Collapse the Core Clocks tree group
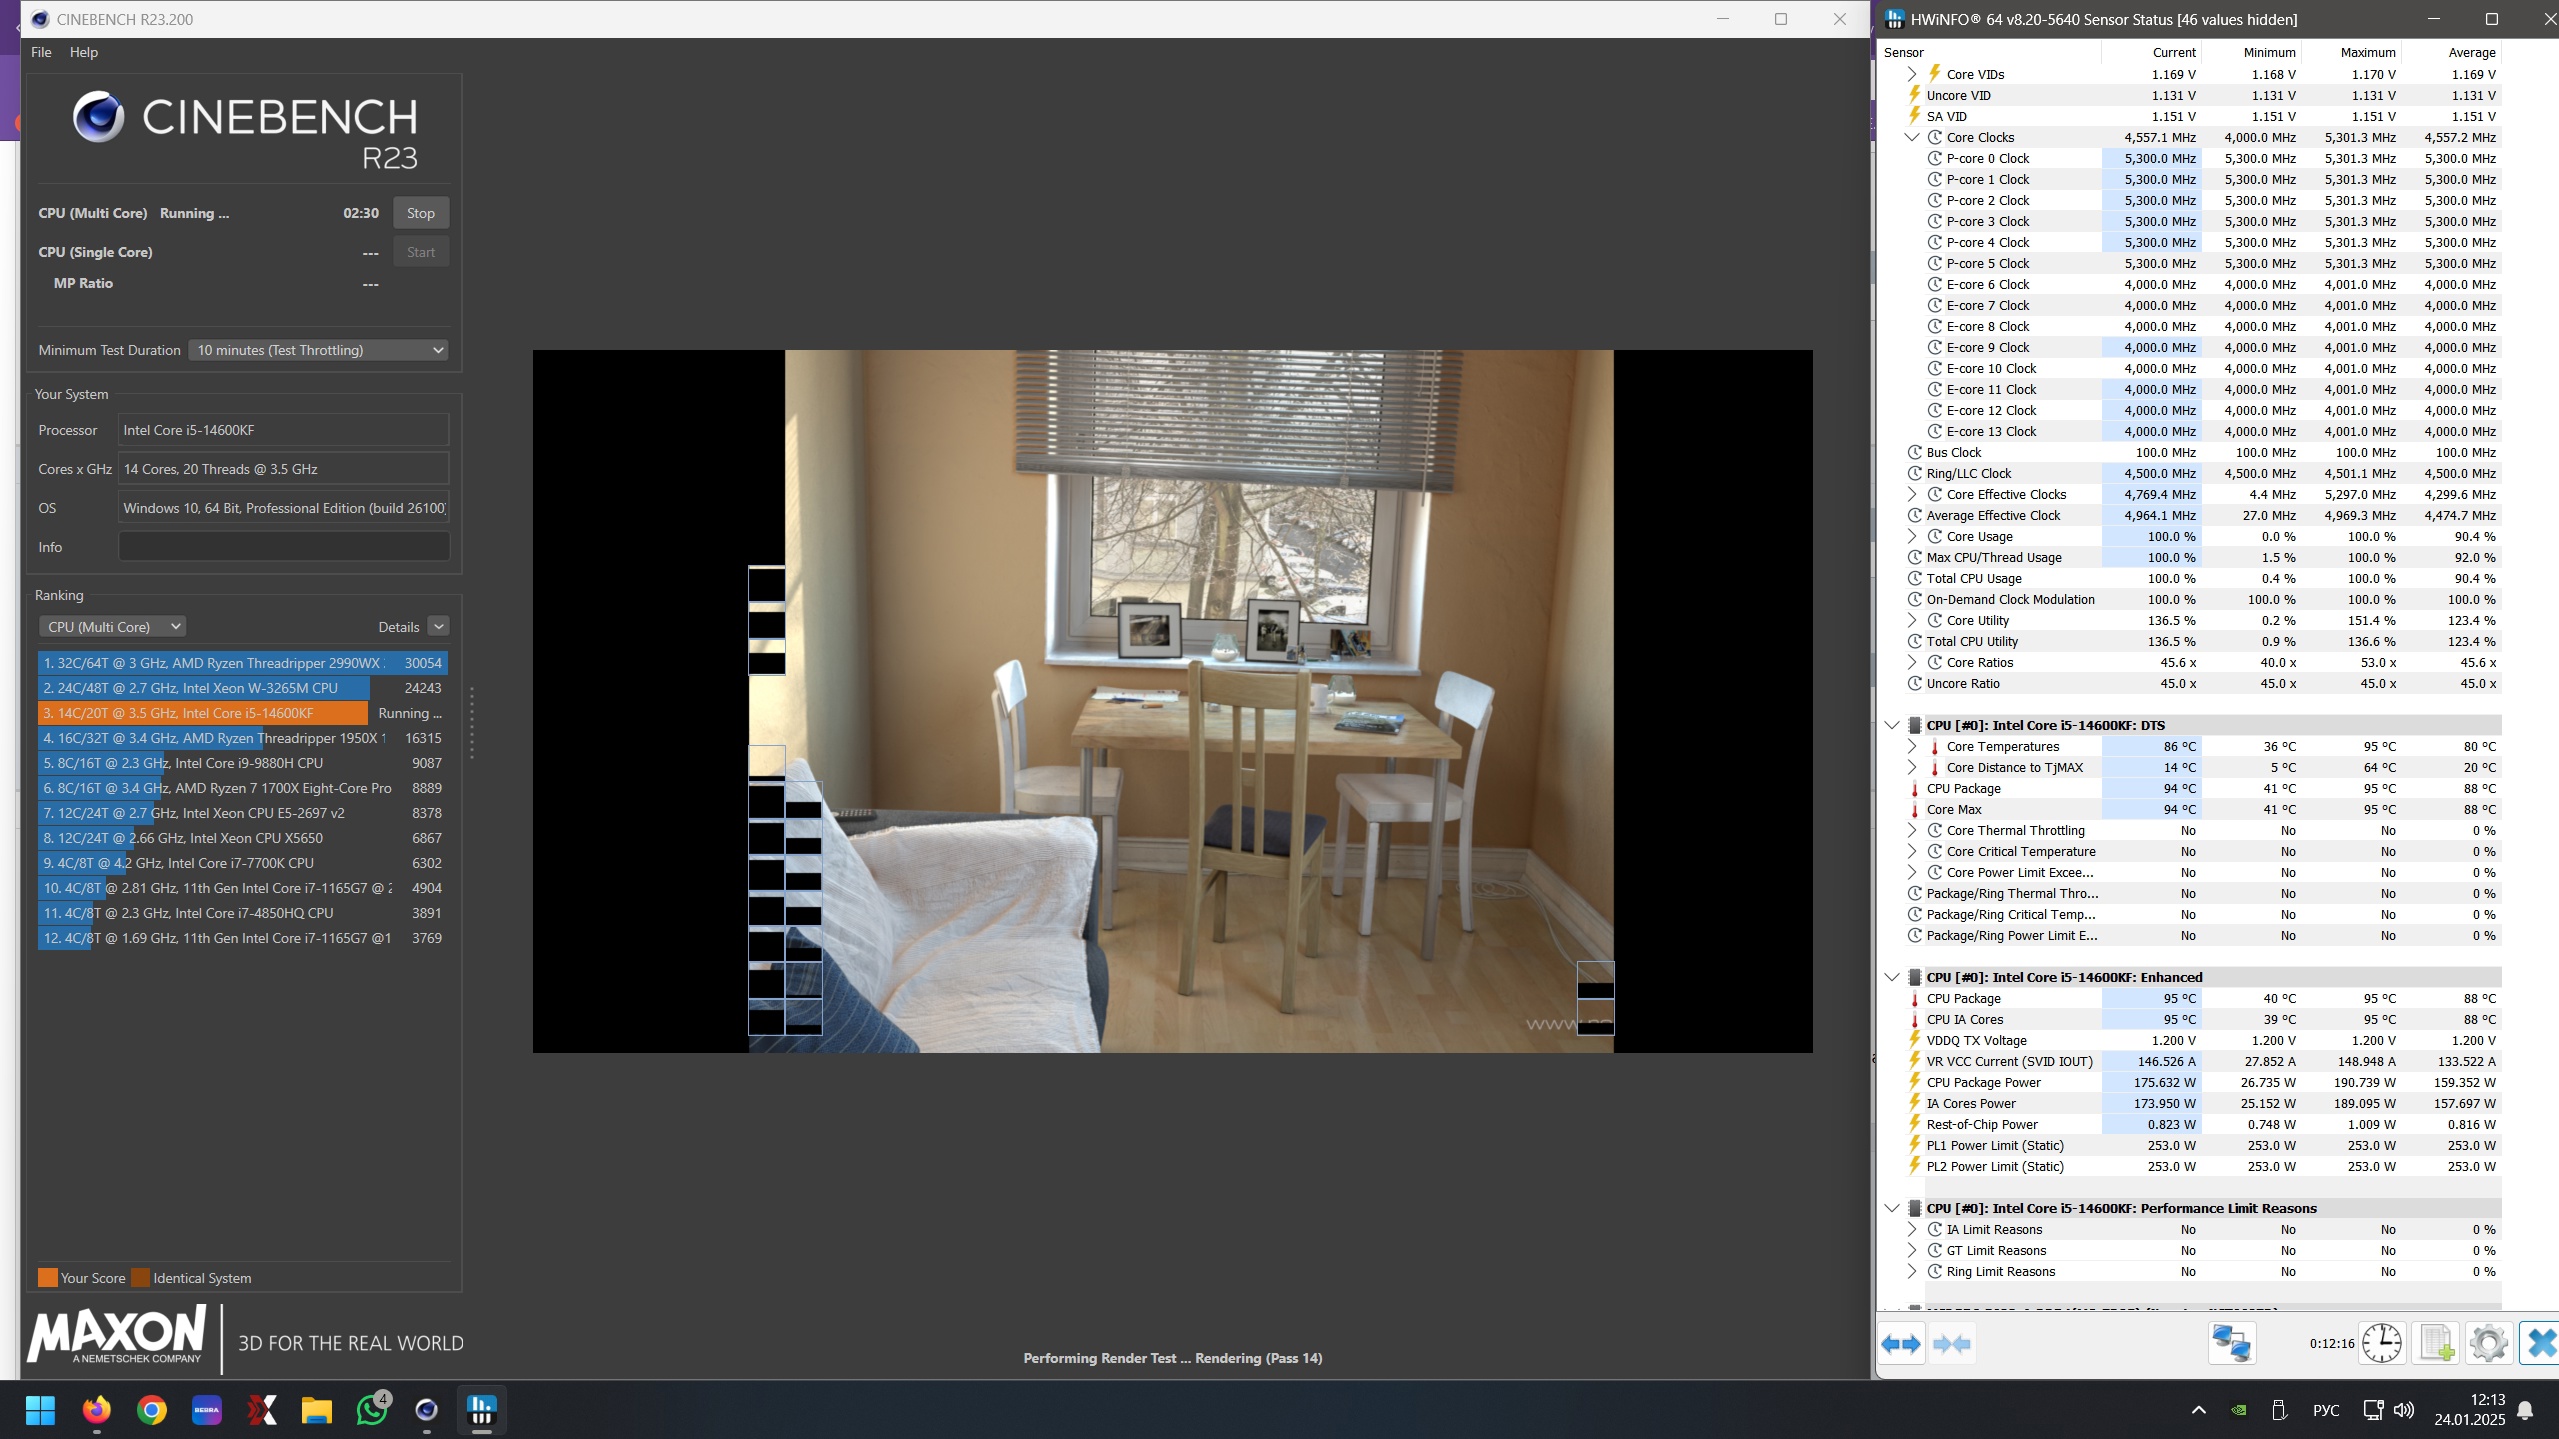 tap(1911, 138)
